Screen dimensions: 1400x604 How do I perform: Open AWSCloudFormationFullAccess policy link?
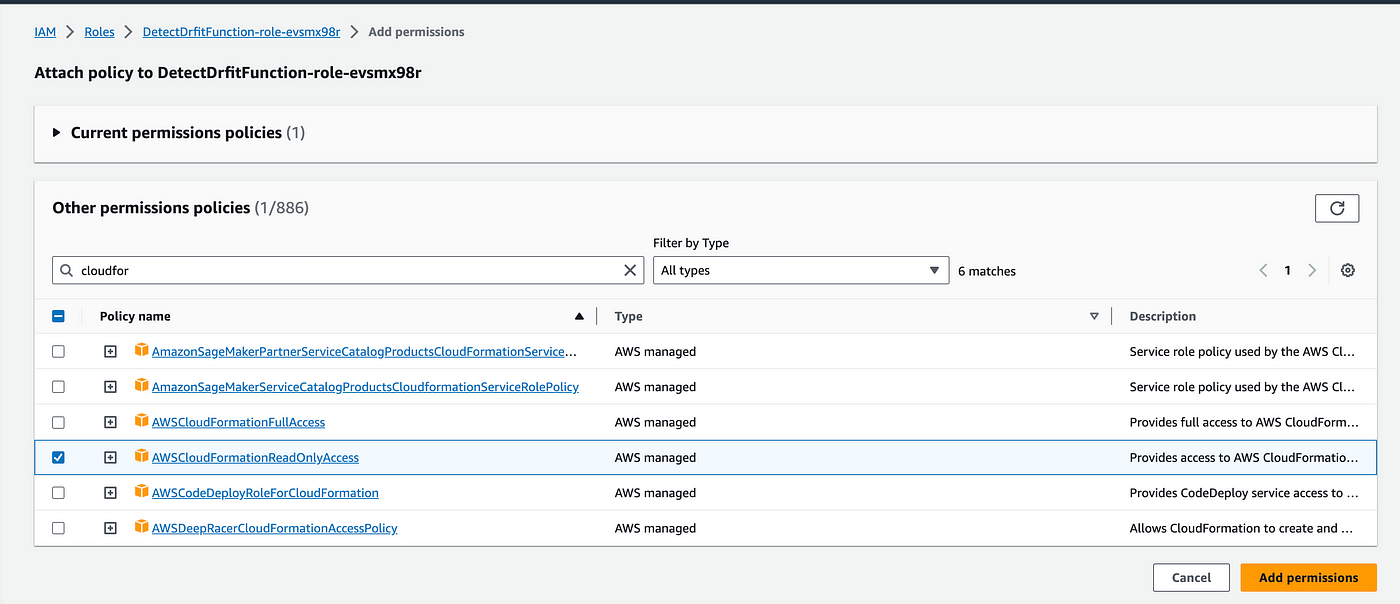pos(238,422)
